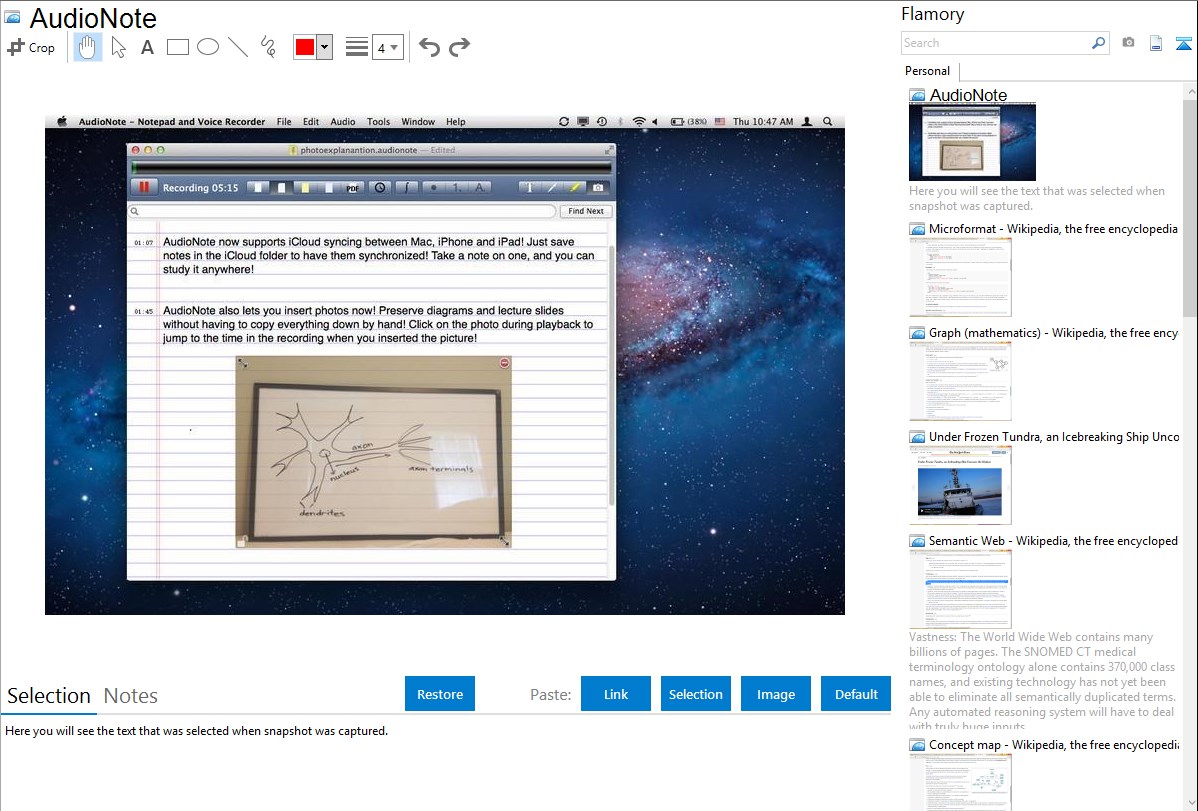Open the Under Frozen Tundra snapshot thumbnail
This screenshot has height=811, width=1198.
(960, 485)
